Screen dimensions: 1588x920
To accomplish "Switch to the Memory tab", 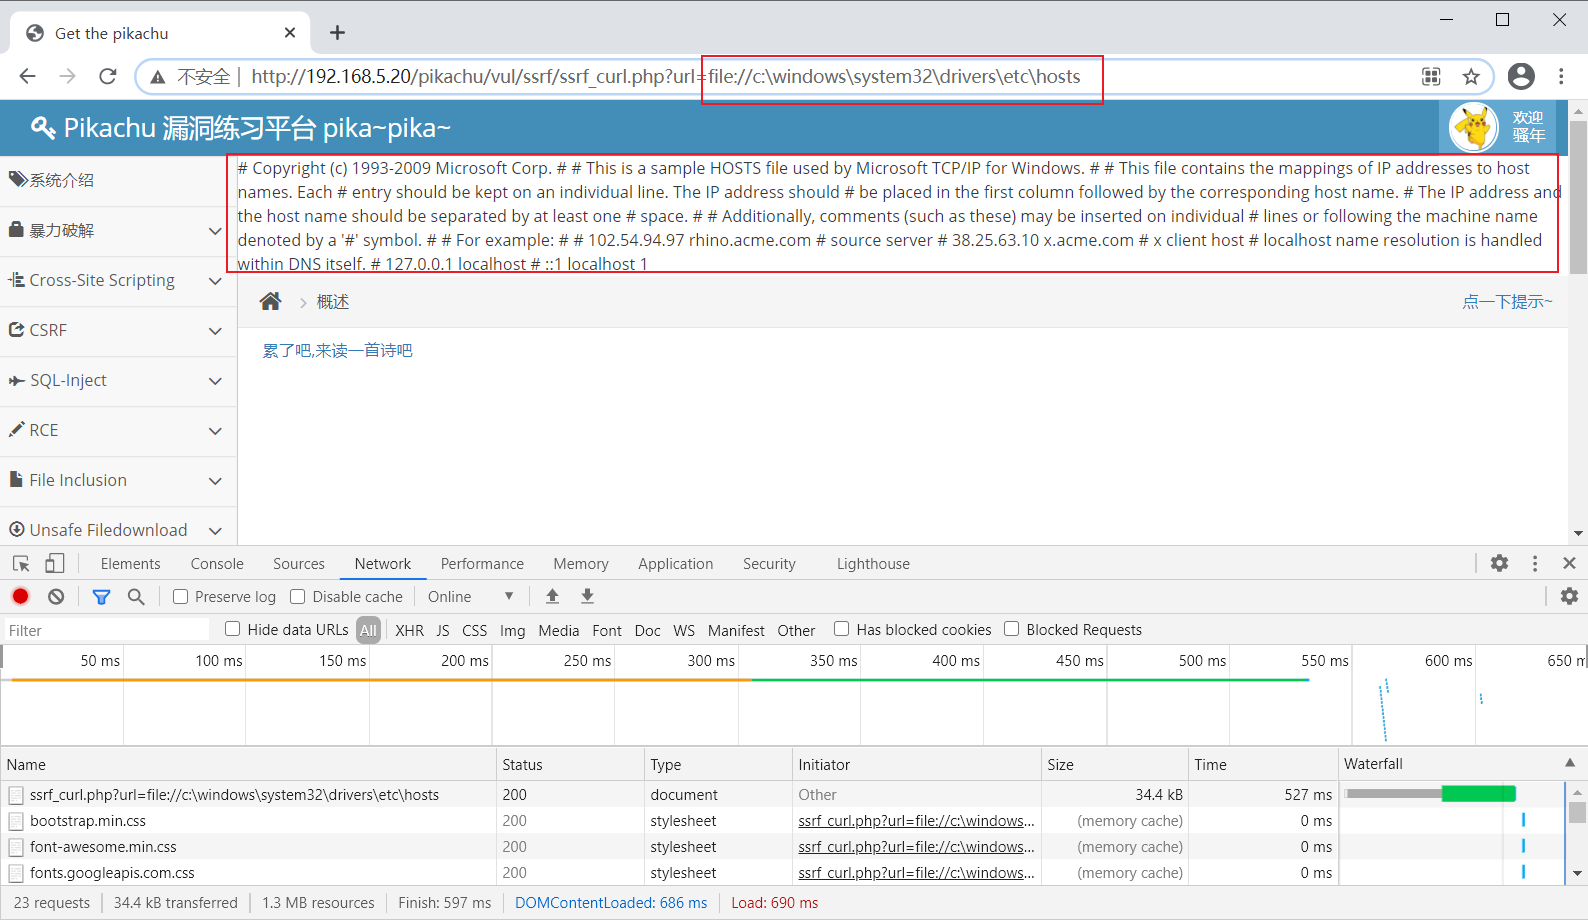I will click(581, 564).
